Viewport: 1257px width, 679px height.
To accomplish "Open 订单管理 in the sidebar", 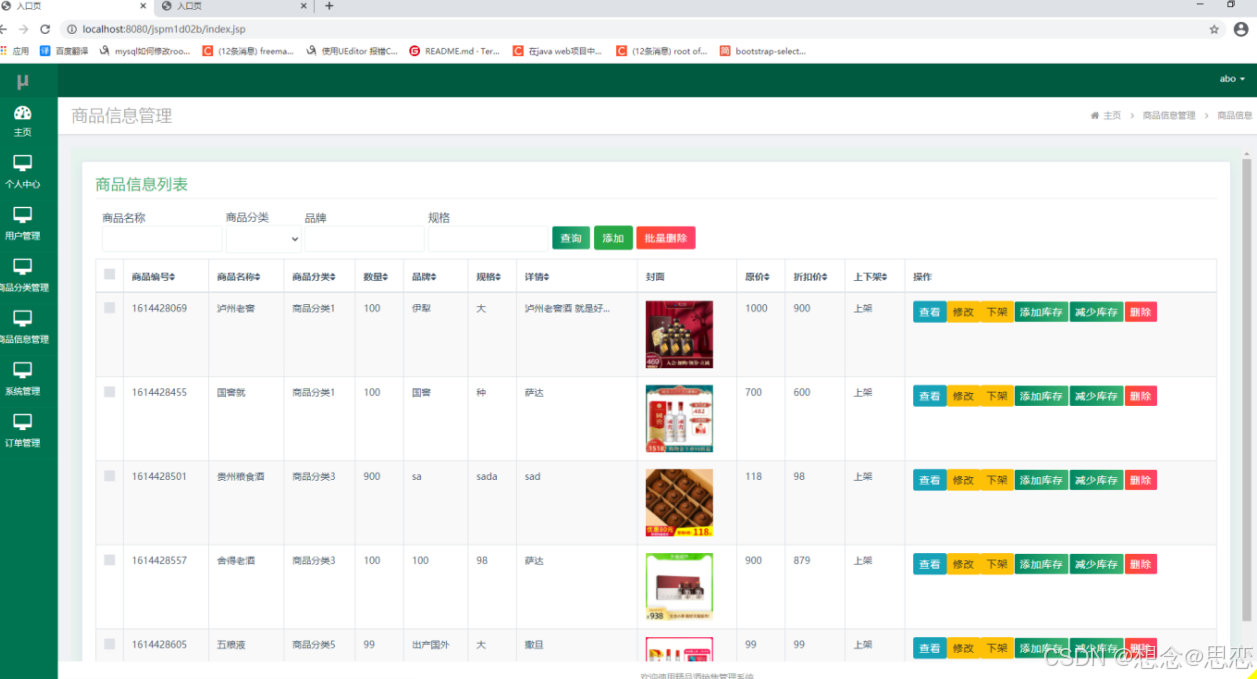I will point(22,431).
